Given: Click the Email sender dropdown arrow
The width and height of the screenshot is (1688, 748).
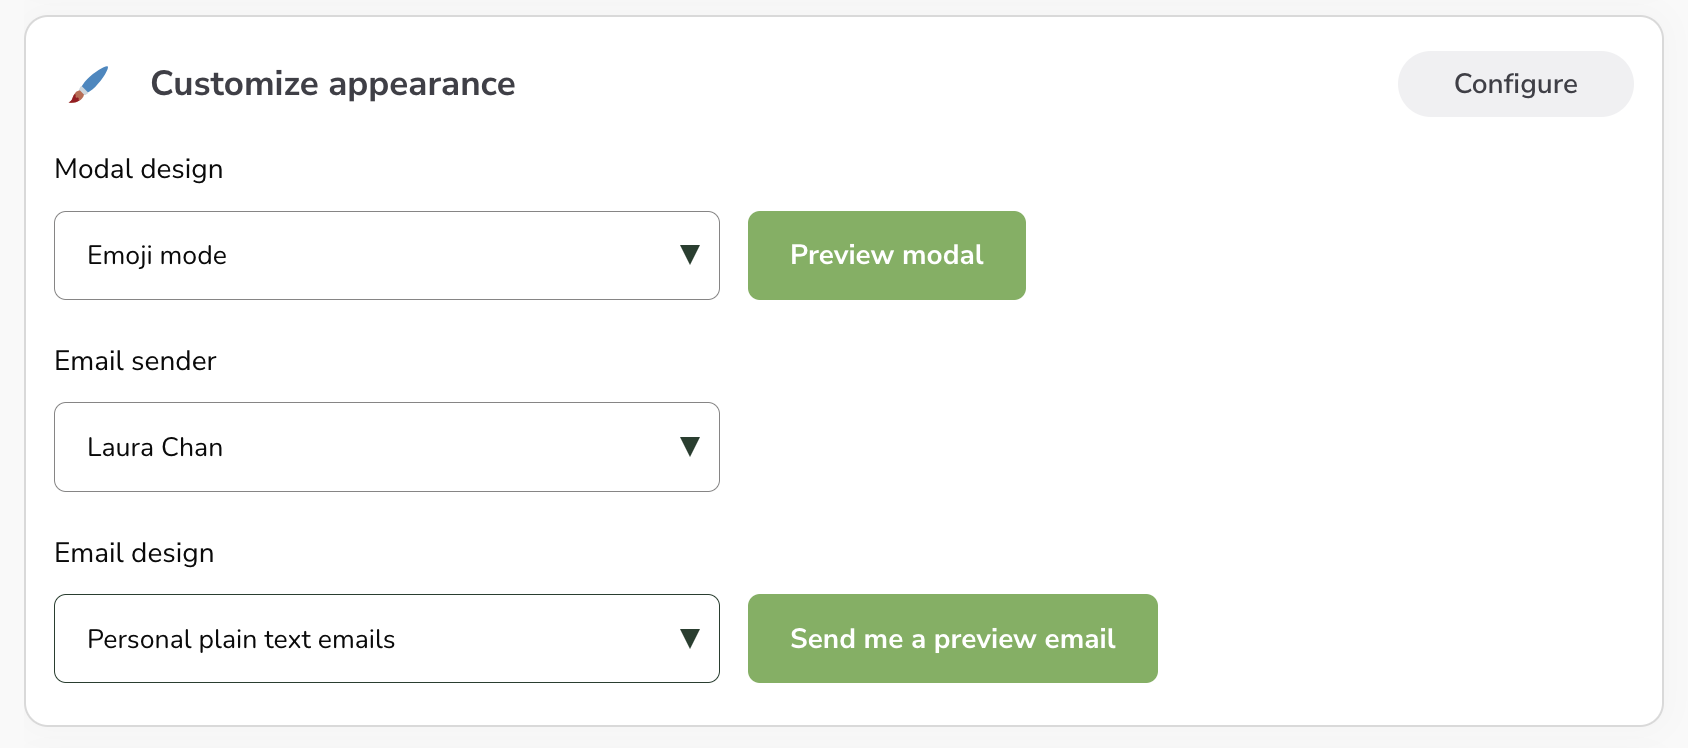Looking at the screenshot, I should 689,447.
